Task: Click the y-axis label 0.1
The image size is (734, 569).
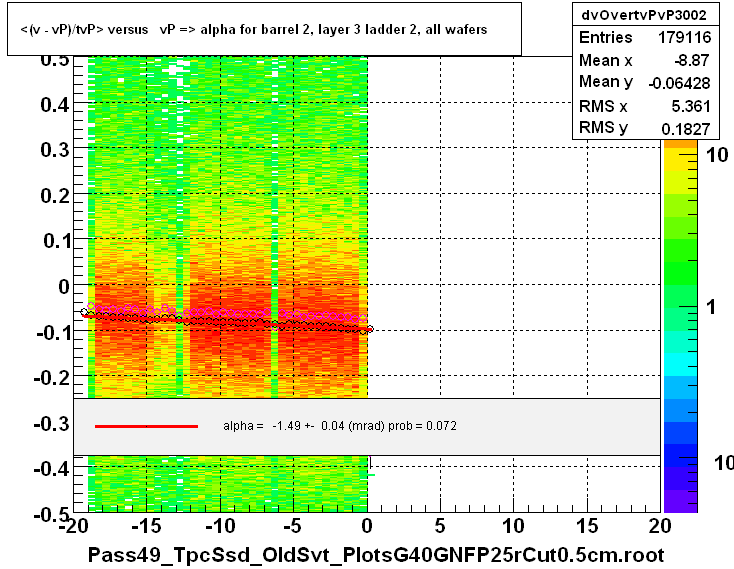Action: pyautogui.click(x=56, y=241)
